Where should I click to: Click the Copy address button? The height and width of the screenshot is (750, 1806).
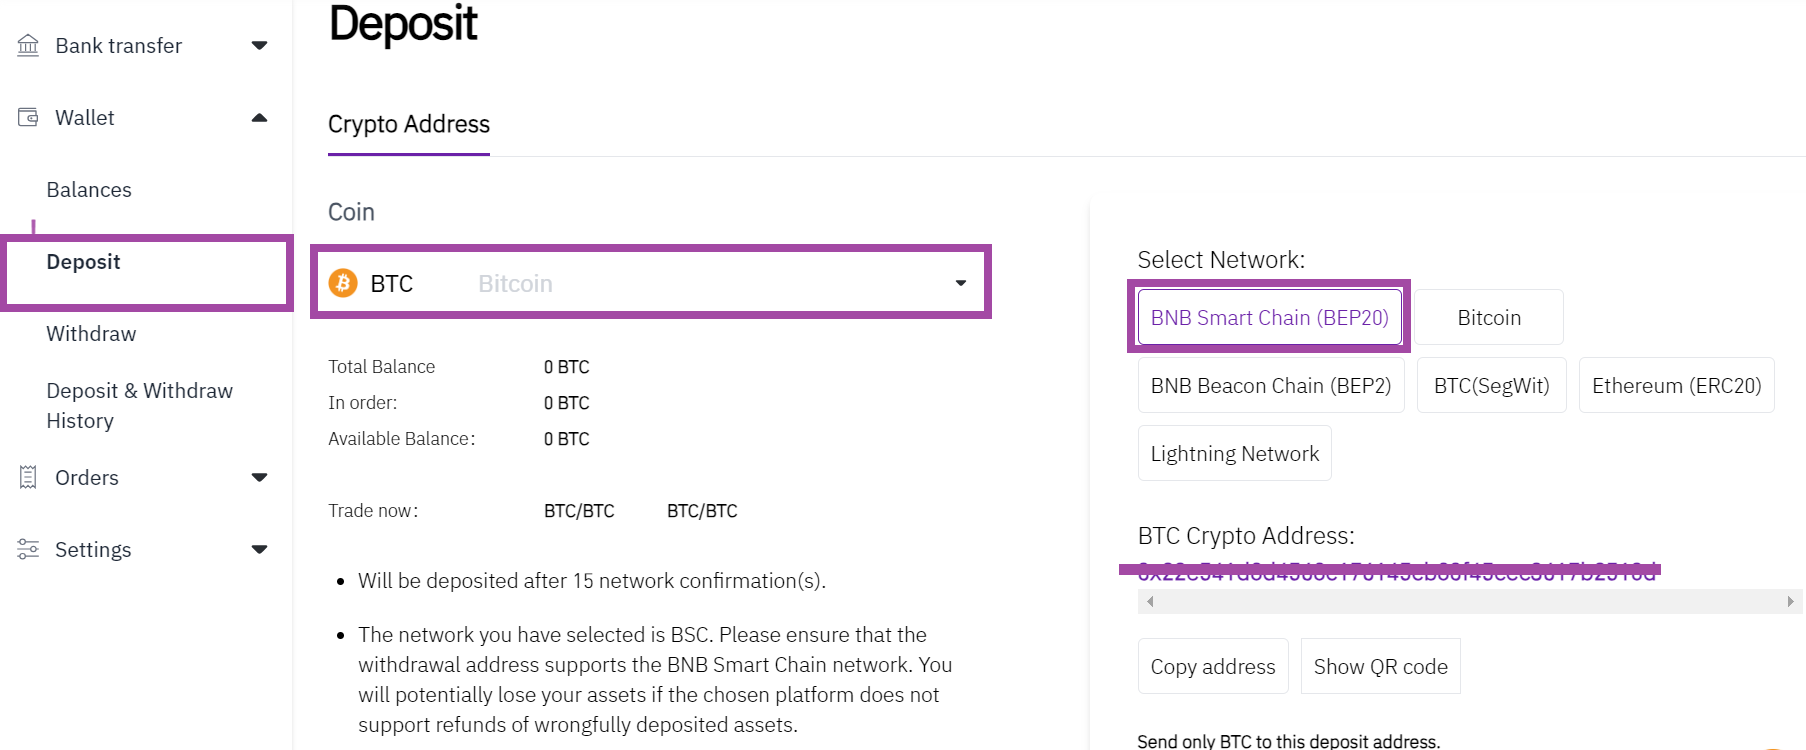1213,666
